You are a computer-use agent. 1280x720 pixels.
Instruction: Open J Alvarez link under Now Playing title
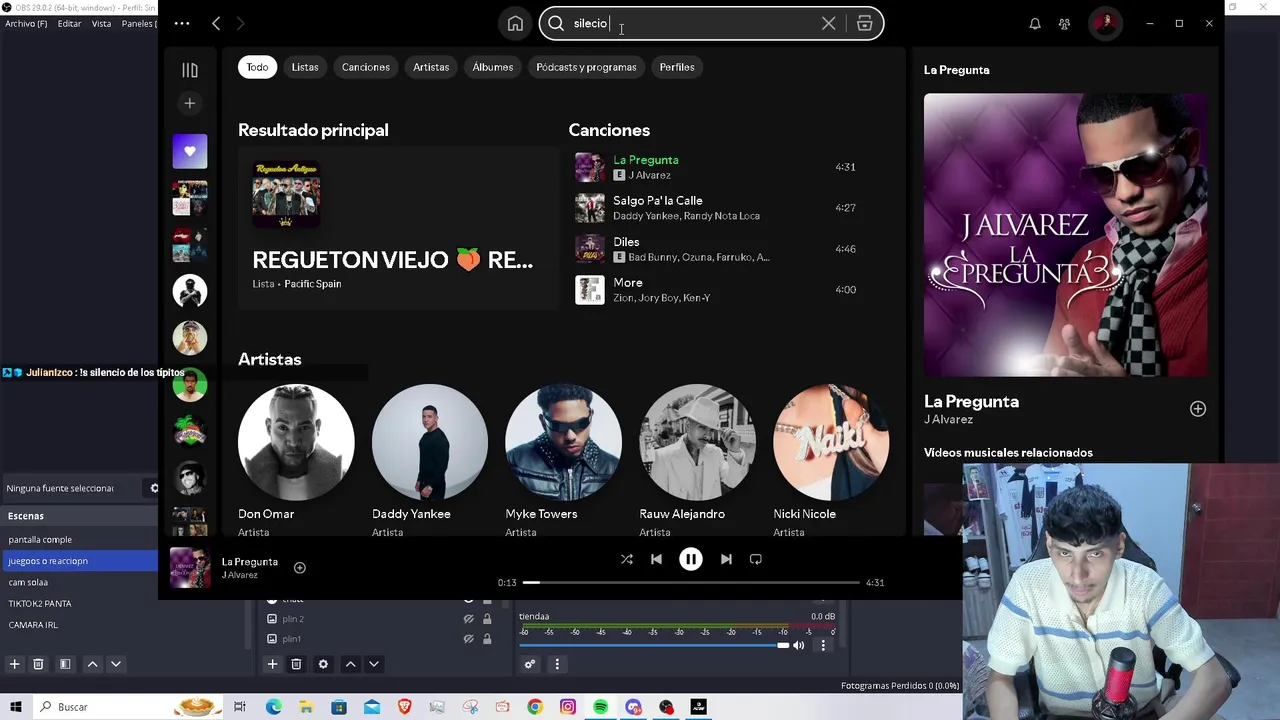[x=948, y=420]
